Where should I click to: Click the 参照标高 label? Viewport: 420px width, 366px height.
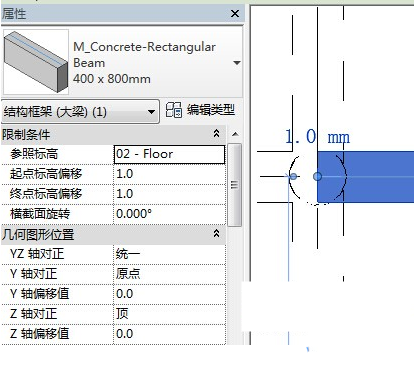(34, 154)
